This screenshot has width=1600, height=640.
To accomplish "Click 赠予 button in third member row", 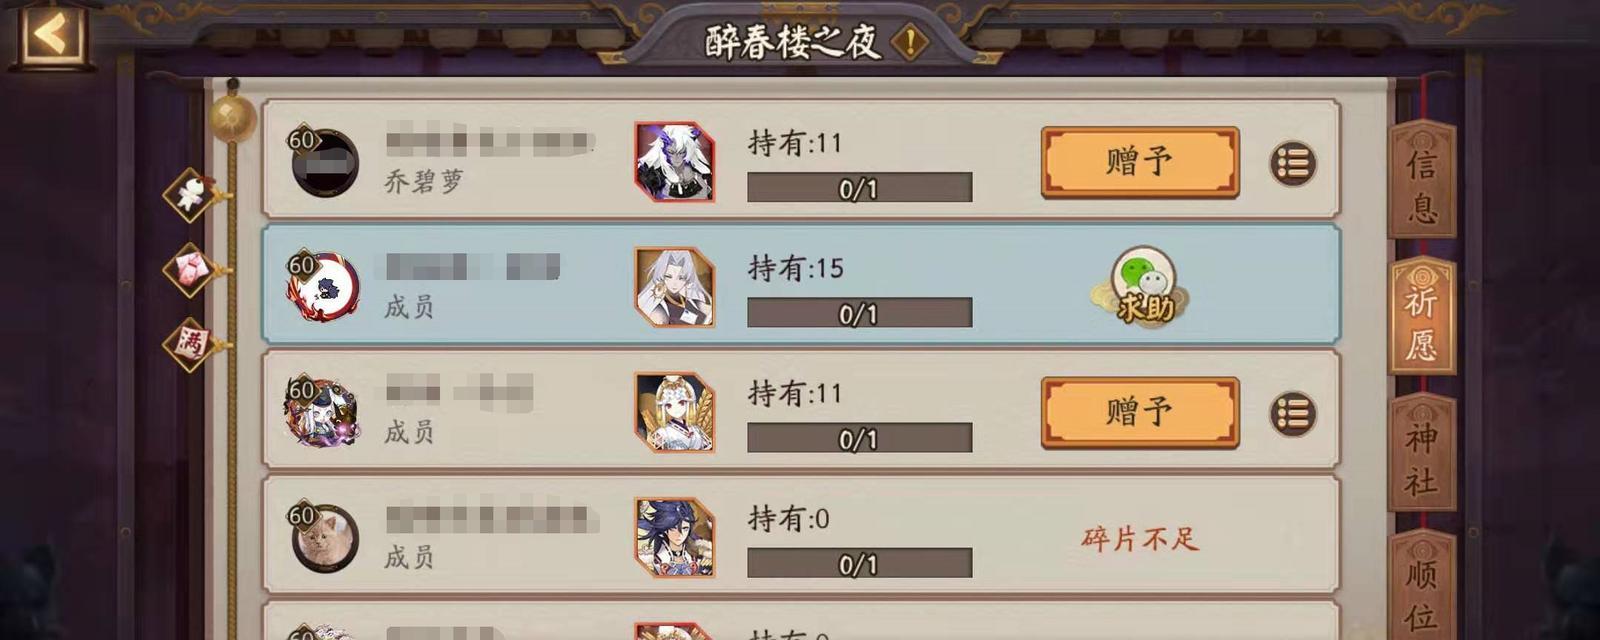I will pyautogui.click(x=1140, y=412).
